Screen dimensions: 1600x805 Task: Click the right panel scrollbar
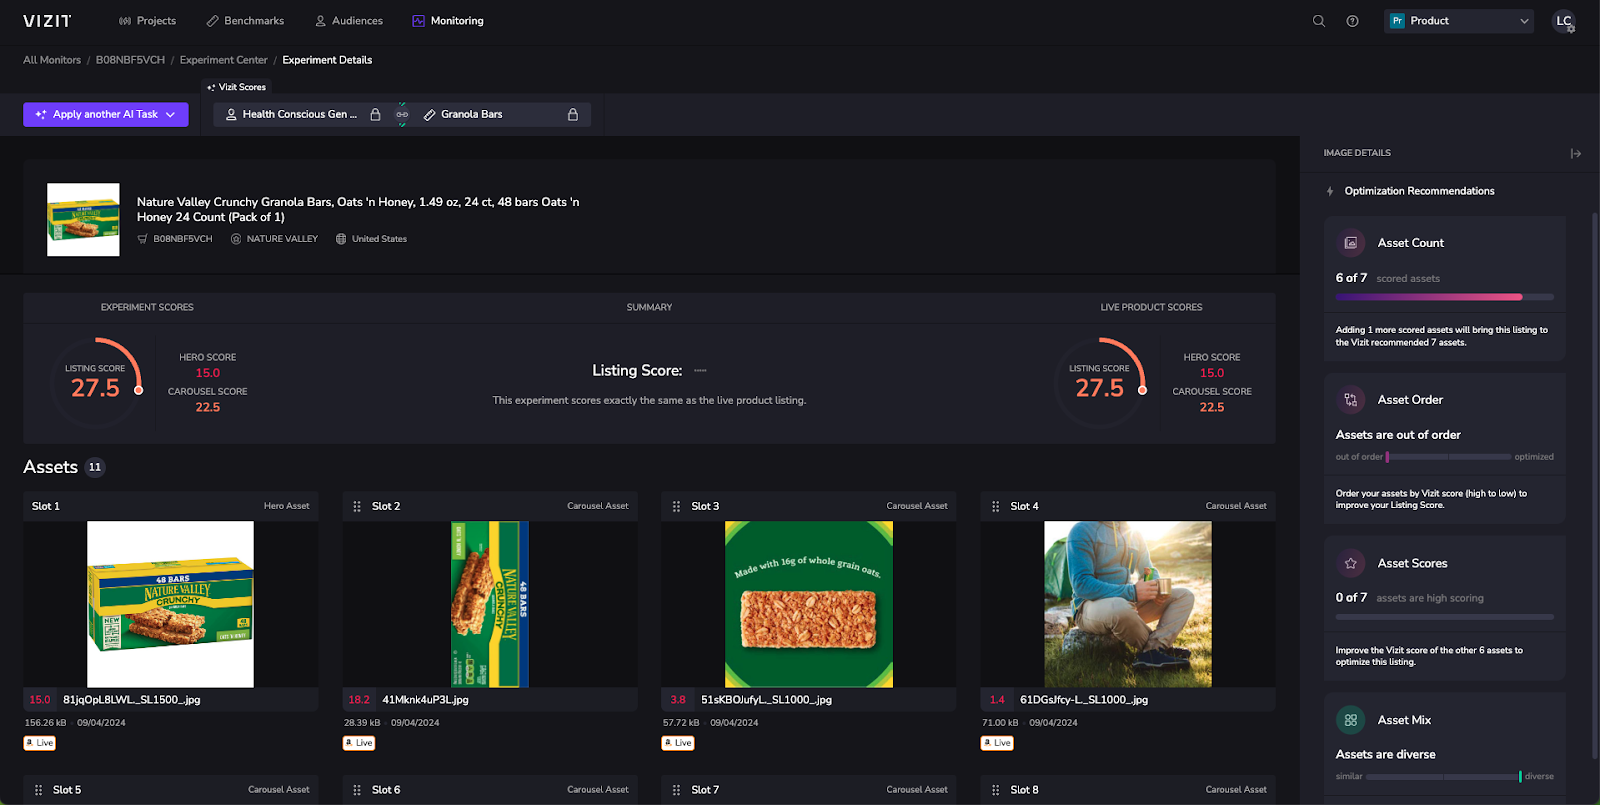tap(1595, 486)
